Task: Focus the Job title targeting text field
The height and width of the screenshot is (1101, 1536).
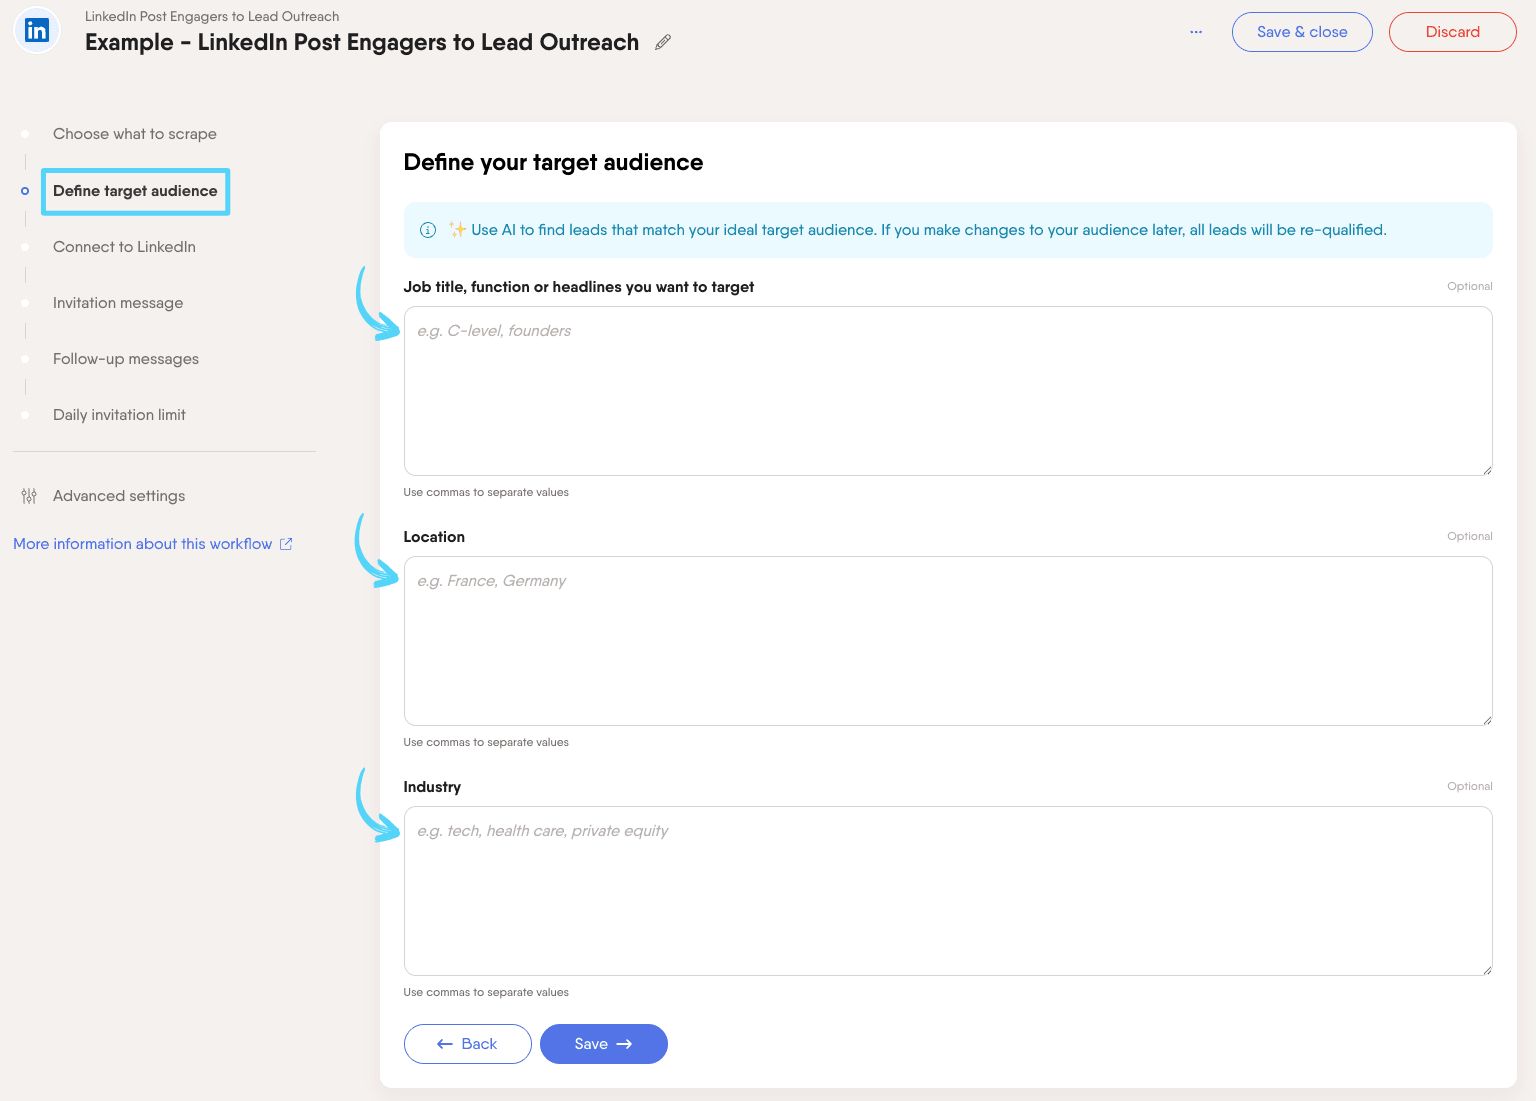Action: coord(948,391)
